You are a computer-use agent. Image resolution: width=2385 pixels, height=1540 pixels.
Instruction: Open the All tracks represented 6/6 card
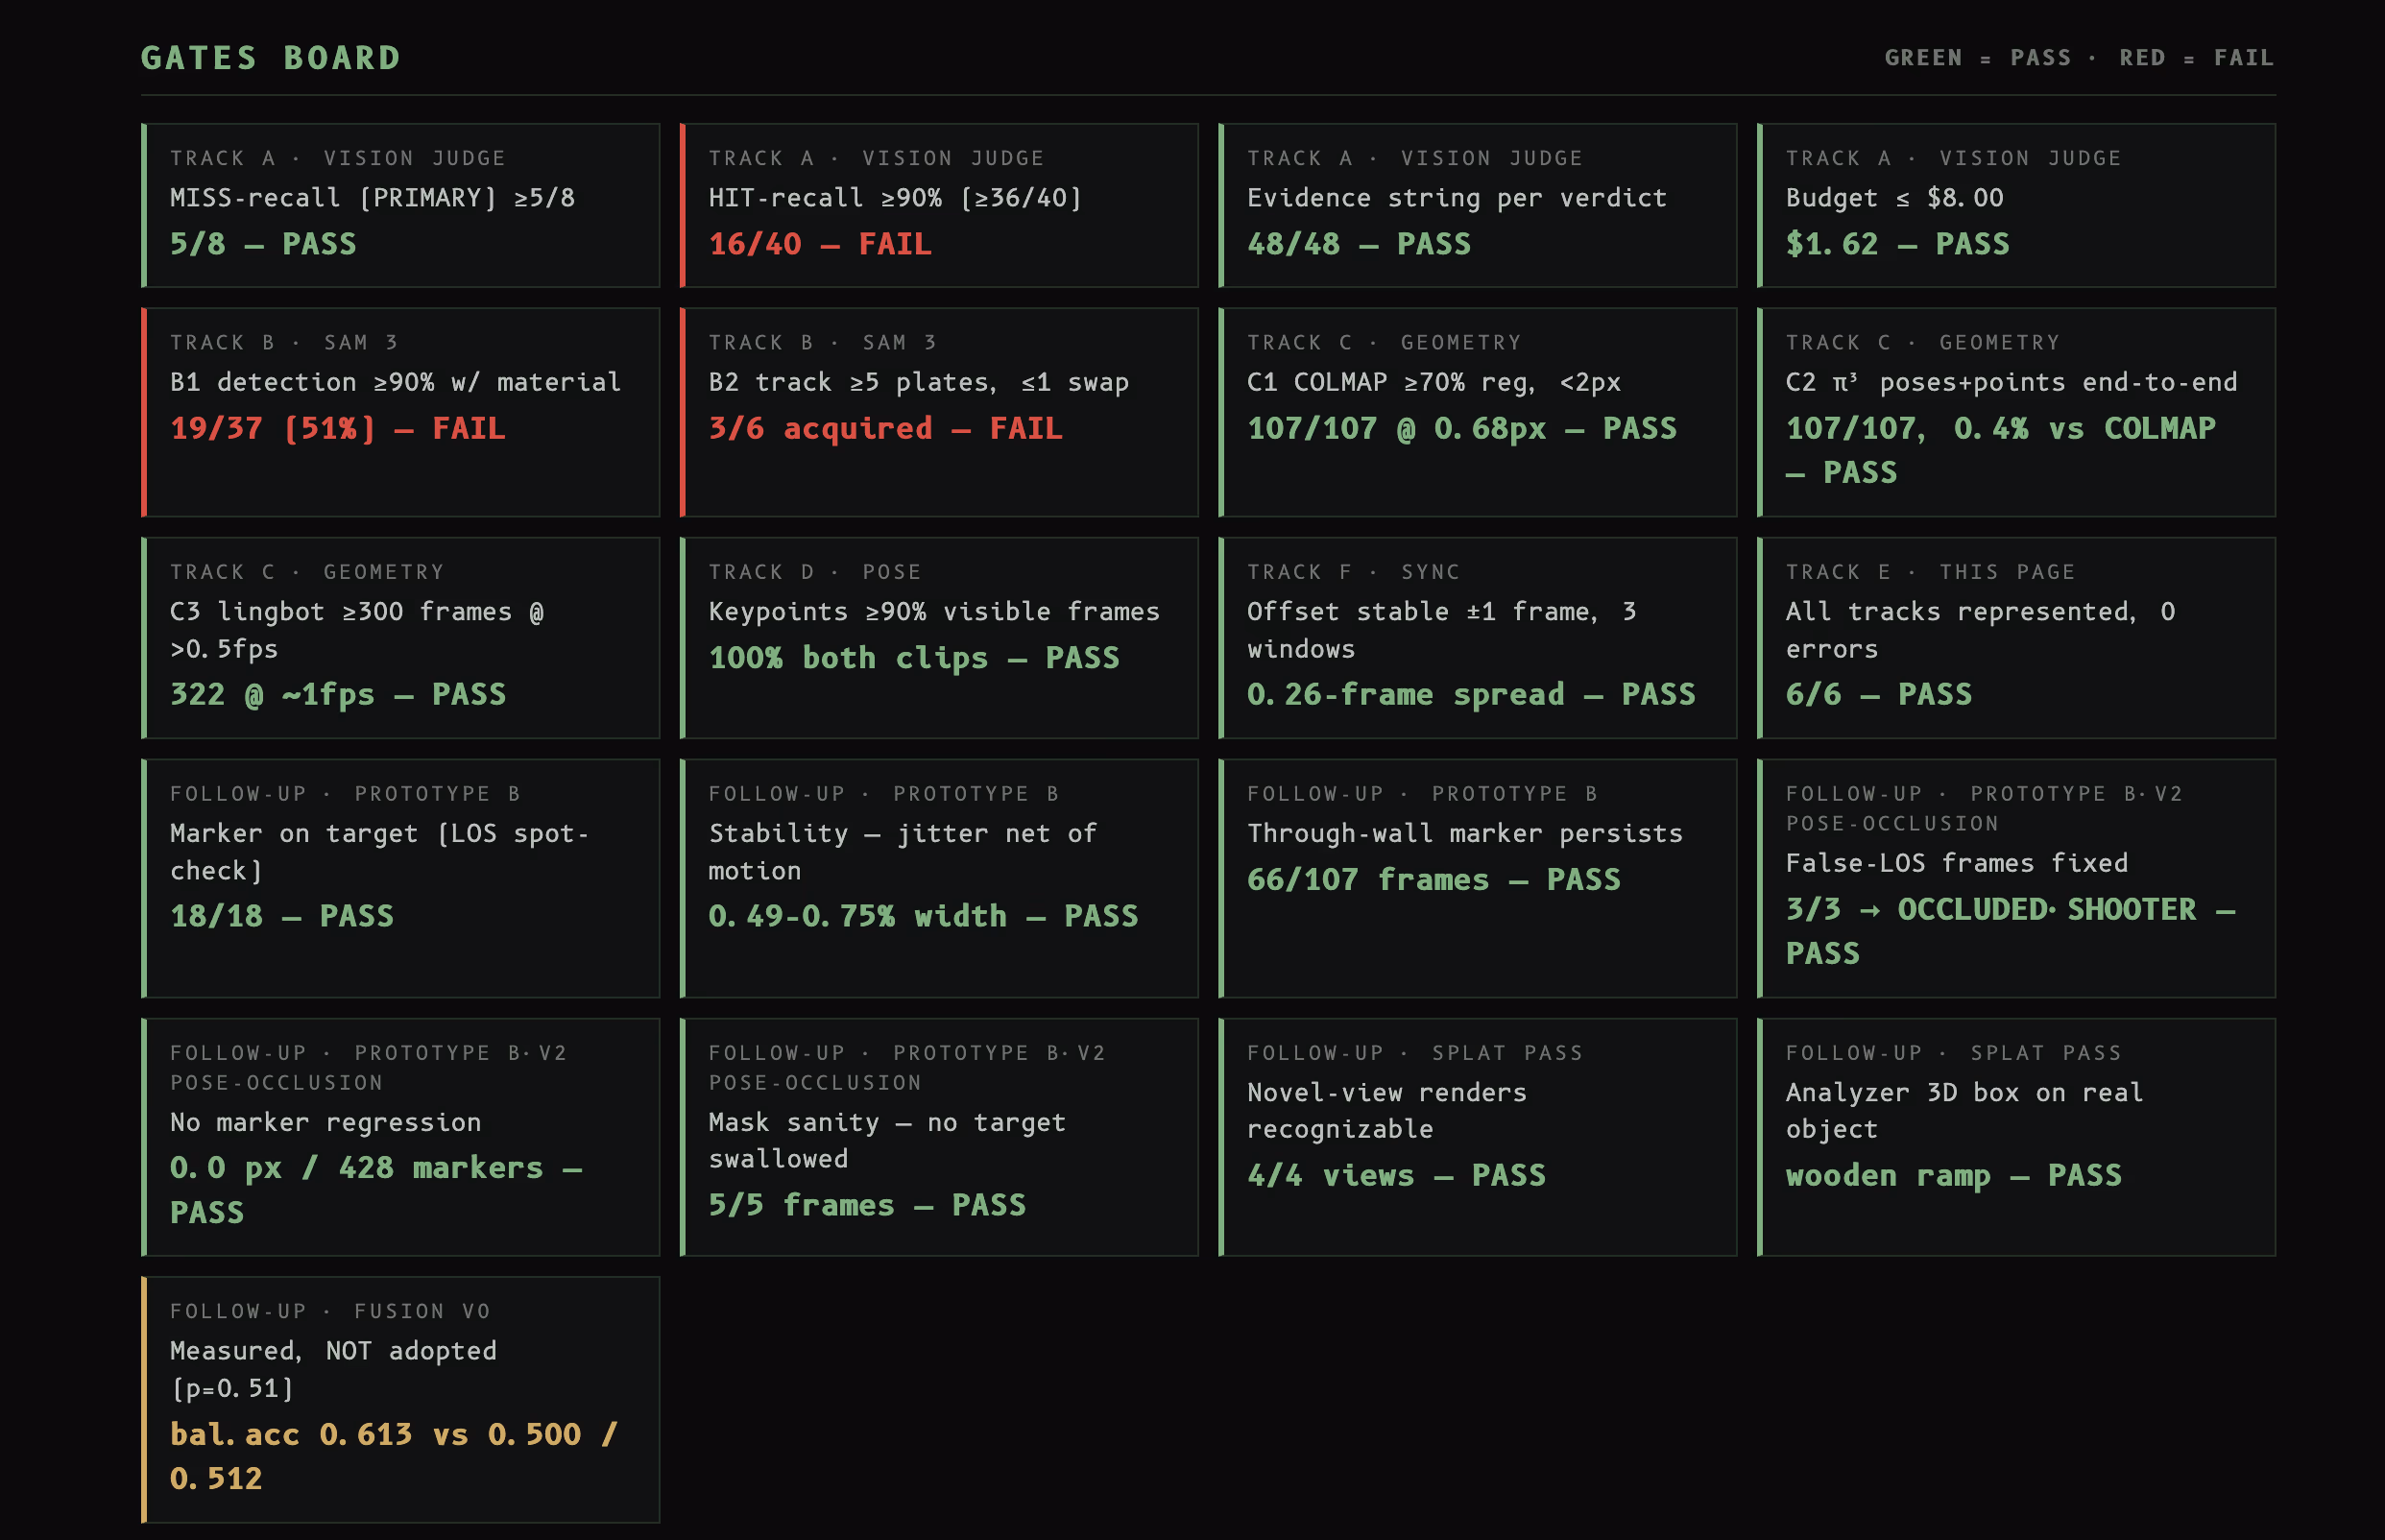[x=2016, y=638]
